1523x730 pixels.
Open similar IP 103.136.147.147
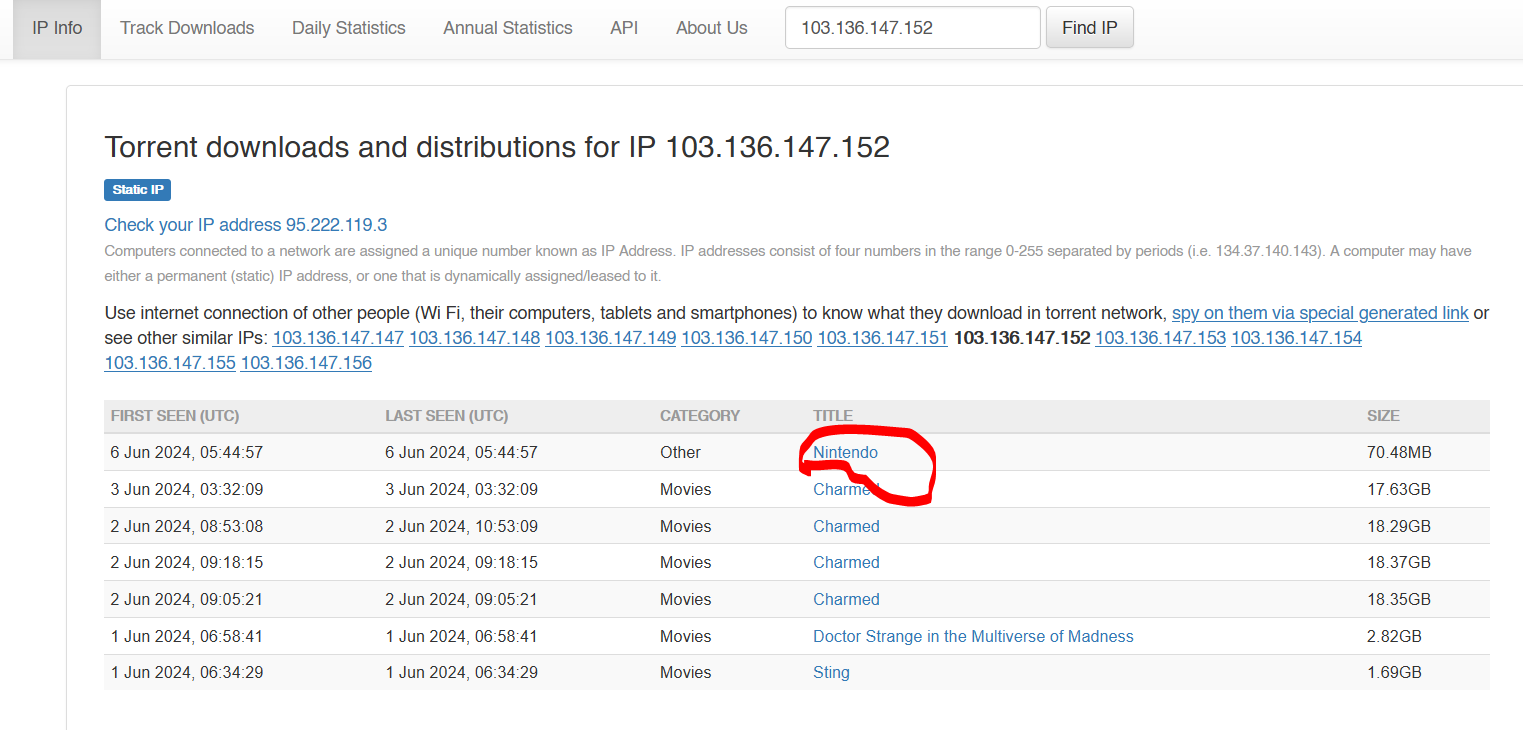point(338,338)
